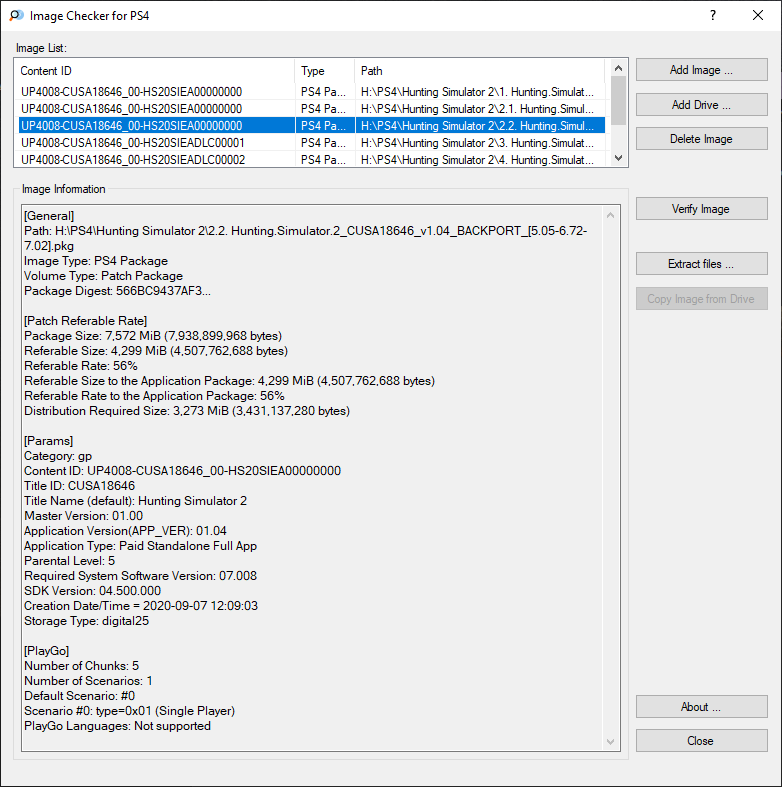Click the Parental Level: 5 line
This screenshot has width=782, height=787.
(69, 561)
